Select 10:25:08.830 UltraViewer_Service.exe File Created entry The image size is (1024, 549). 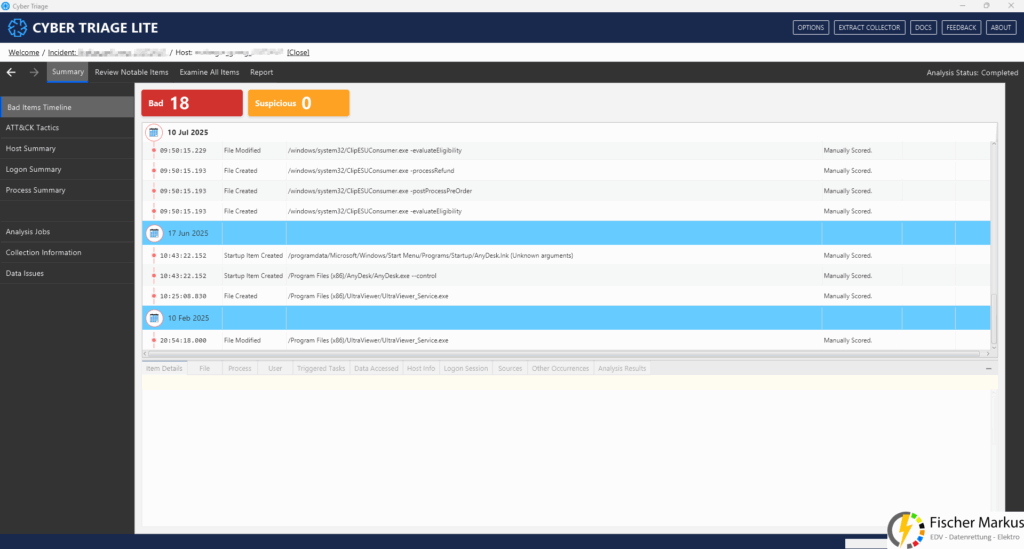(566, 296)
